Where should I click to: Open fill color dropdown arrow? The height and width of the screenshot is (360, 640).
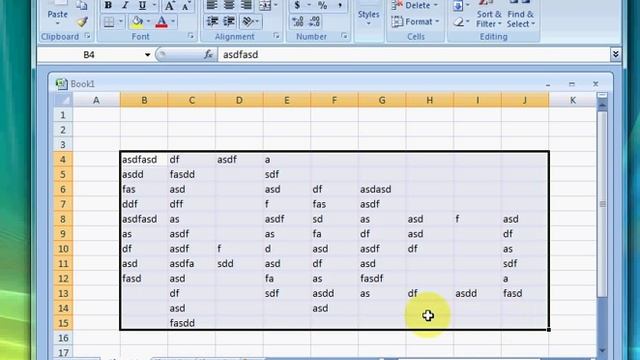(148, 22)
